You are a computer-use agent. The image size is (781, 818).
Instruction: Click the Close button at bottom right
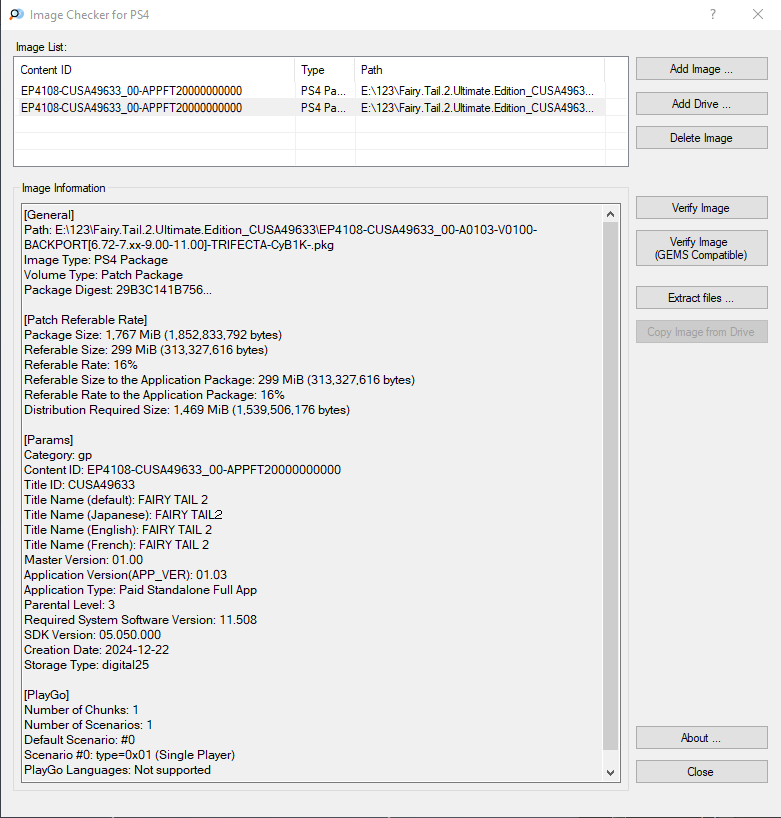coord(701,772)
